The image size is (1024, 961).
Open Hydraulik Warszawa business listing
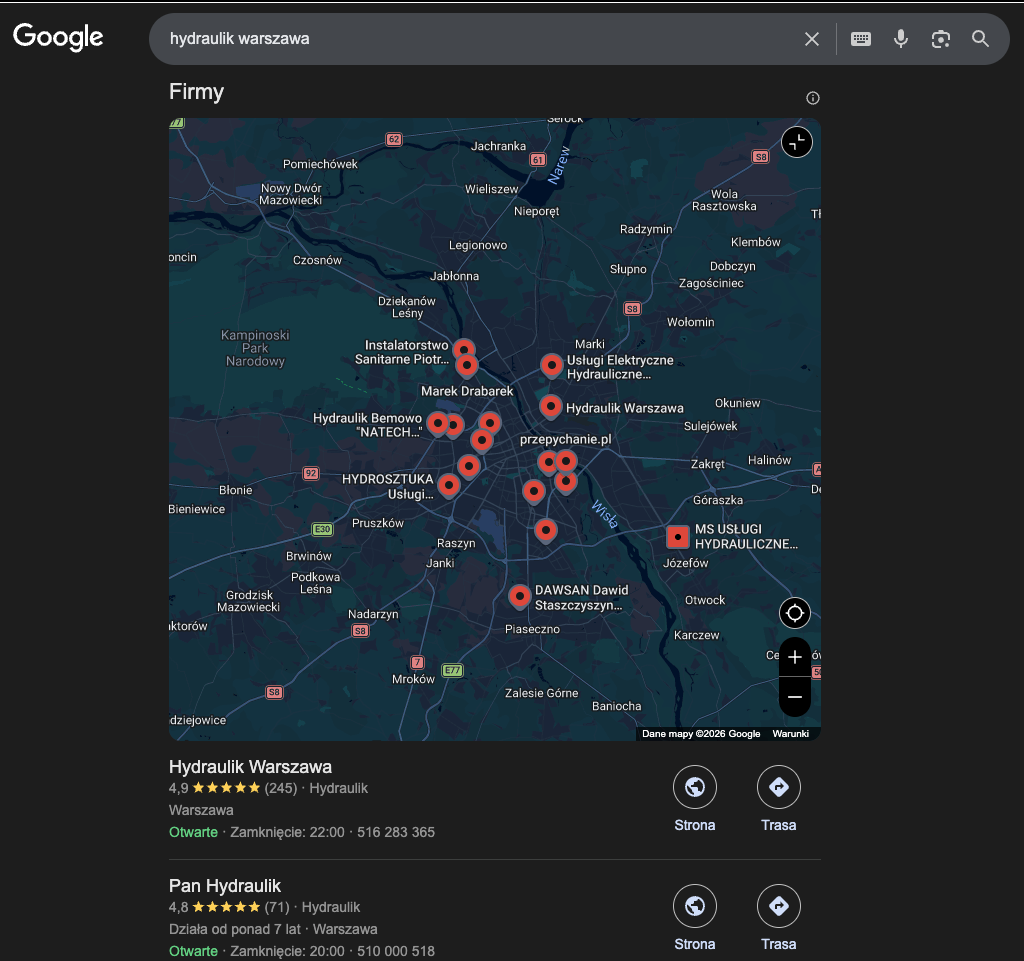(x=250, y=767)
